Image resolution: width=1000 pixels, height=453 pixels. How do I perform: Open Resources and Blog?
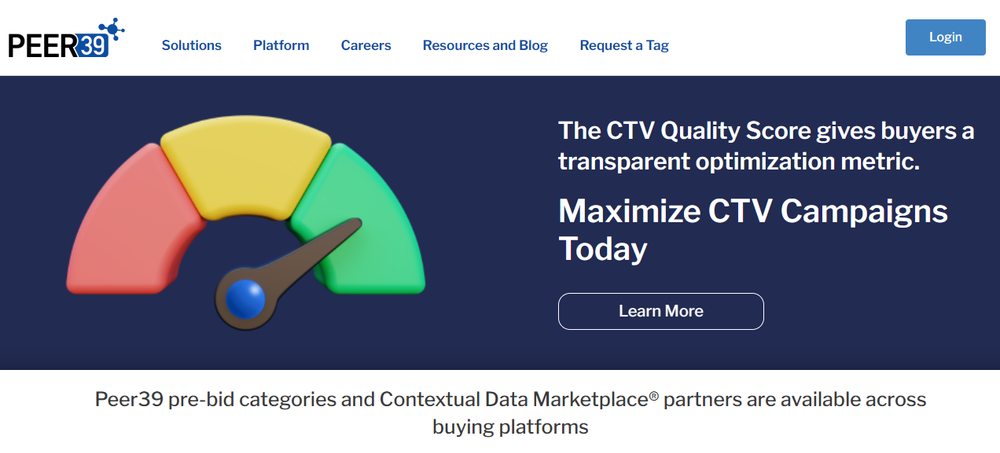click(x=485, y=45)
